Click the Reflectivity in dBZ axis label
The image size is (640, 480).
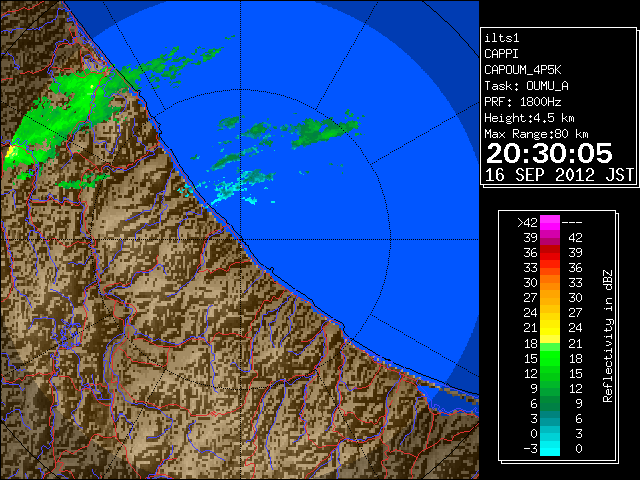tap(608, 336)
